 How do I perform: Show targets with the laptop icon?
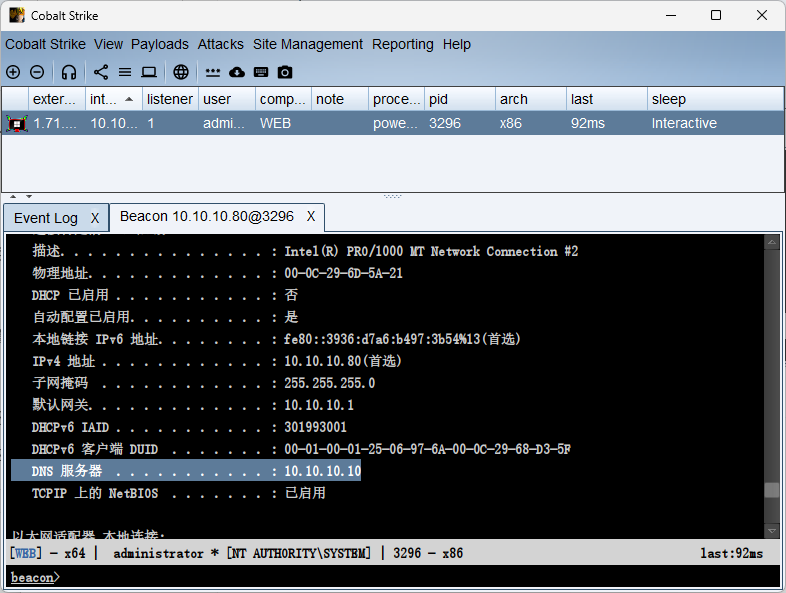pos(149,72)
